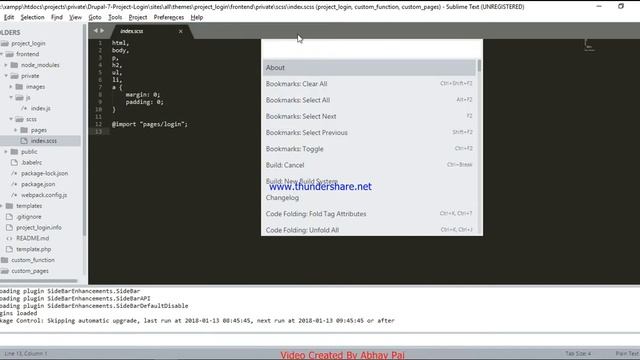Open .babelrc file
Image resolution: width=640 pixels, height=360 pixels.
pyautogui.click(x=31, y=162)
